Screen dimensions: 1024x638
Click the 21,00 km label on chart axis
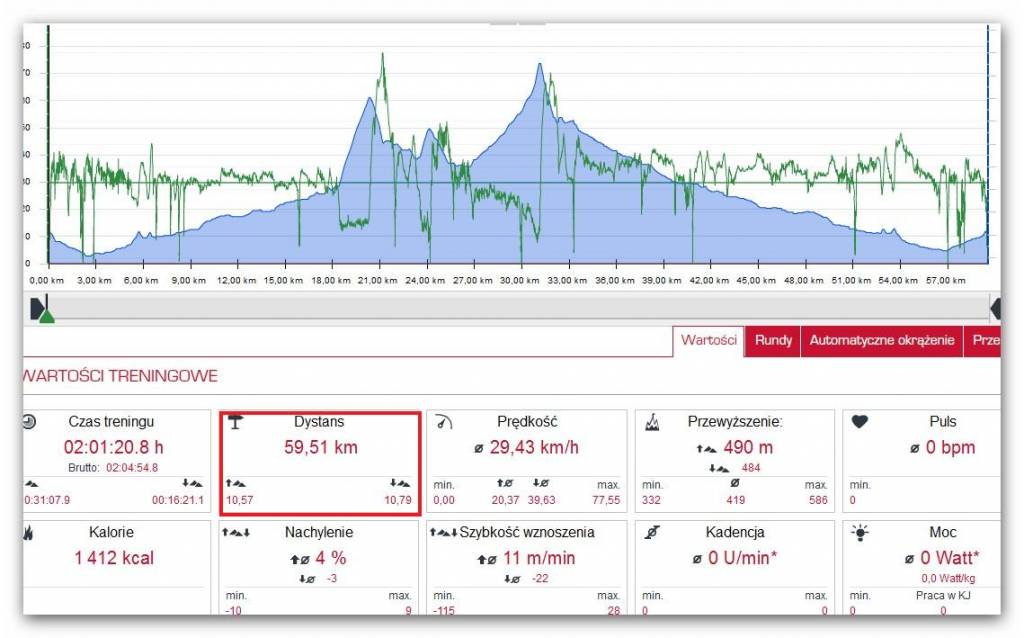377,280
